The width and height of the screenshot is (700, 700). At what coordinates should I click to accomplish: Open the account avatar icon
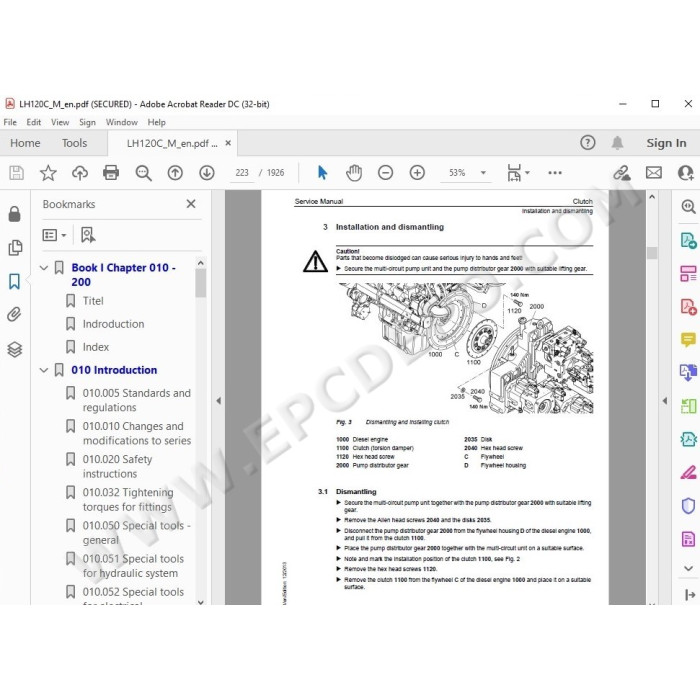[x=685, y=173]
